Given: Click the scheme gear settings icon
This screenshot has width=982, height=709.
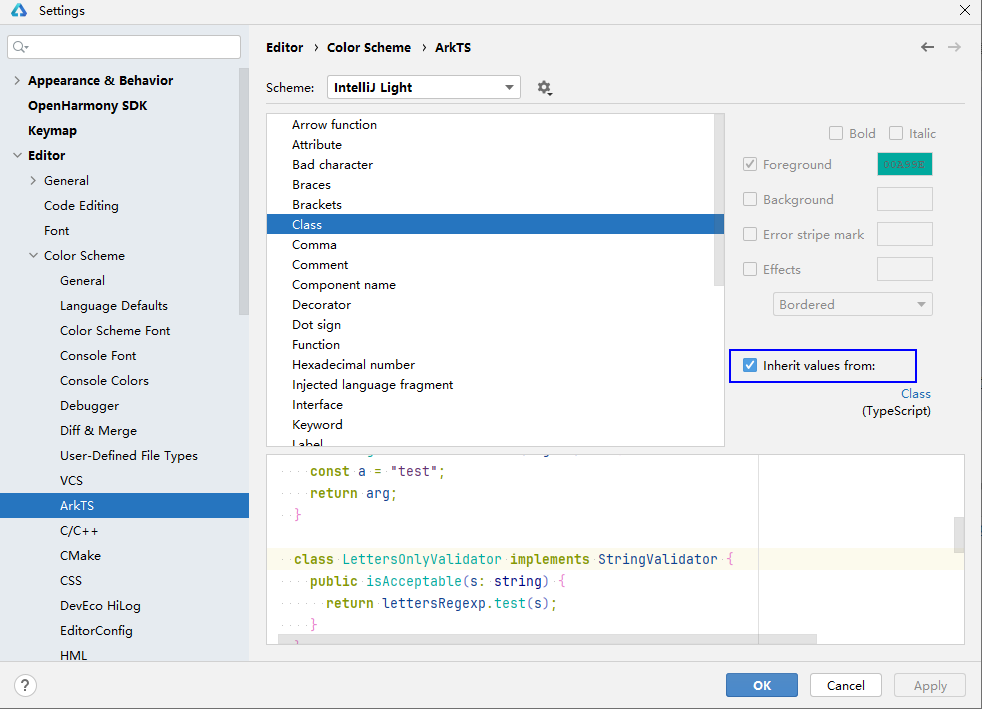Looking at the screenshot, I should pyautogui.click(x=544, y=88).
